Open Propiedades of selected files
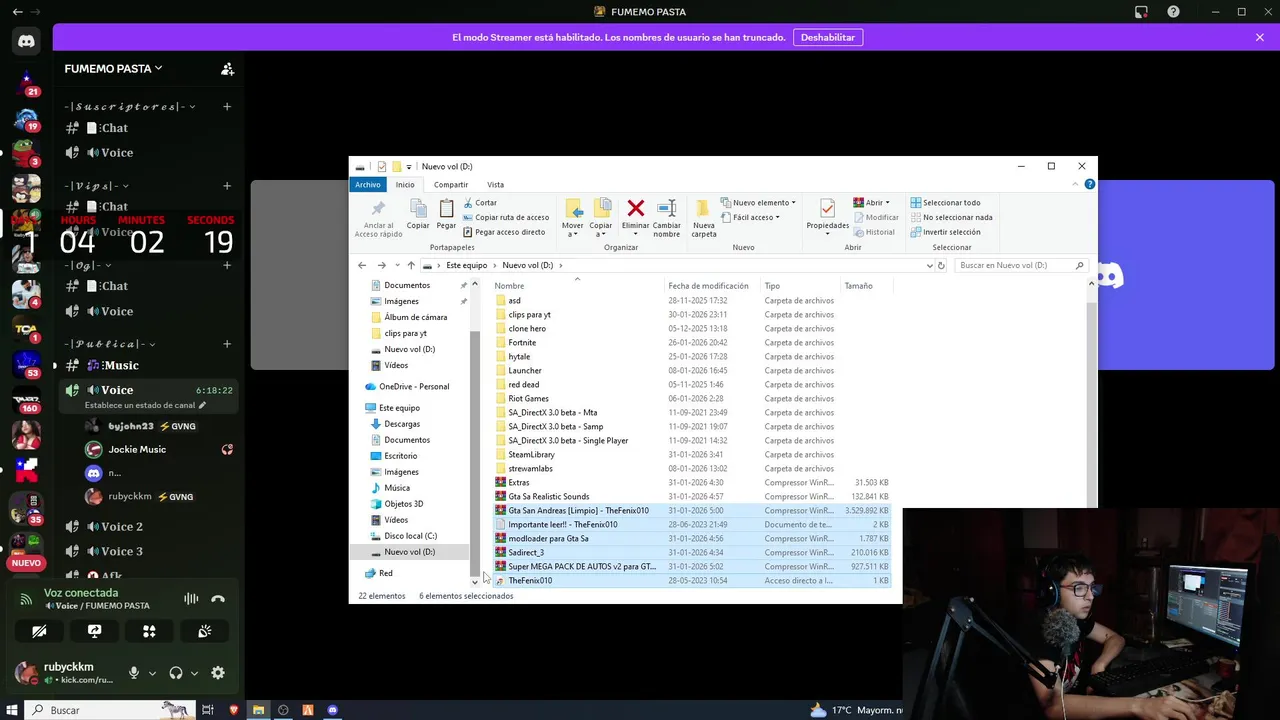The height and width of the screenshot is (720, 1280). point(827,217)
